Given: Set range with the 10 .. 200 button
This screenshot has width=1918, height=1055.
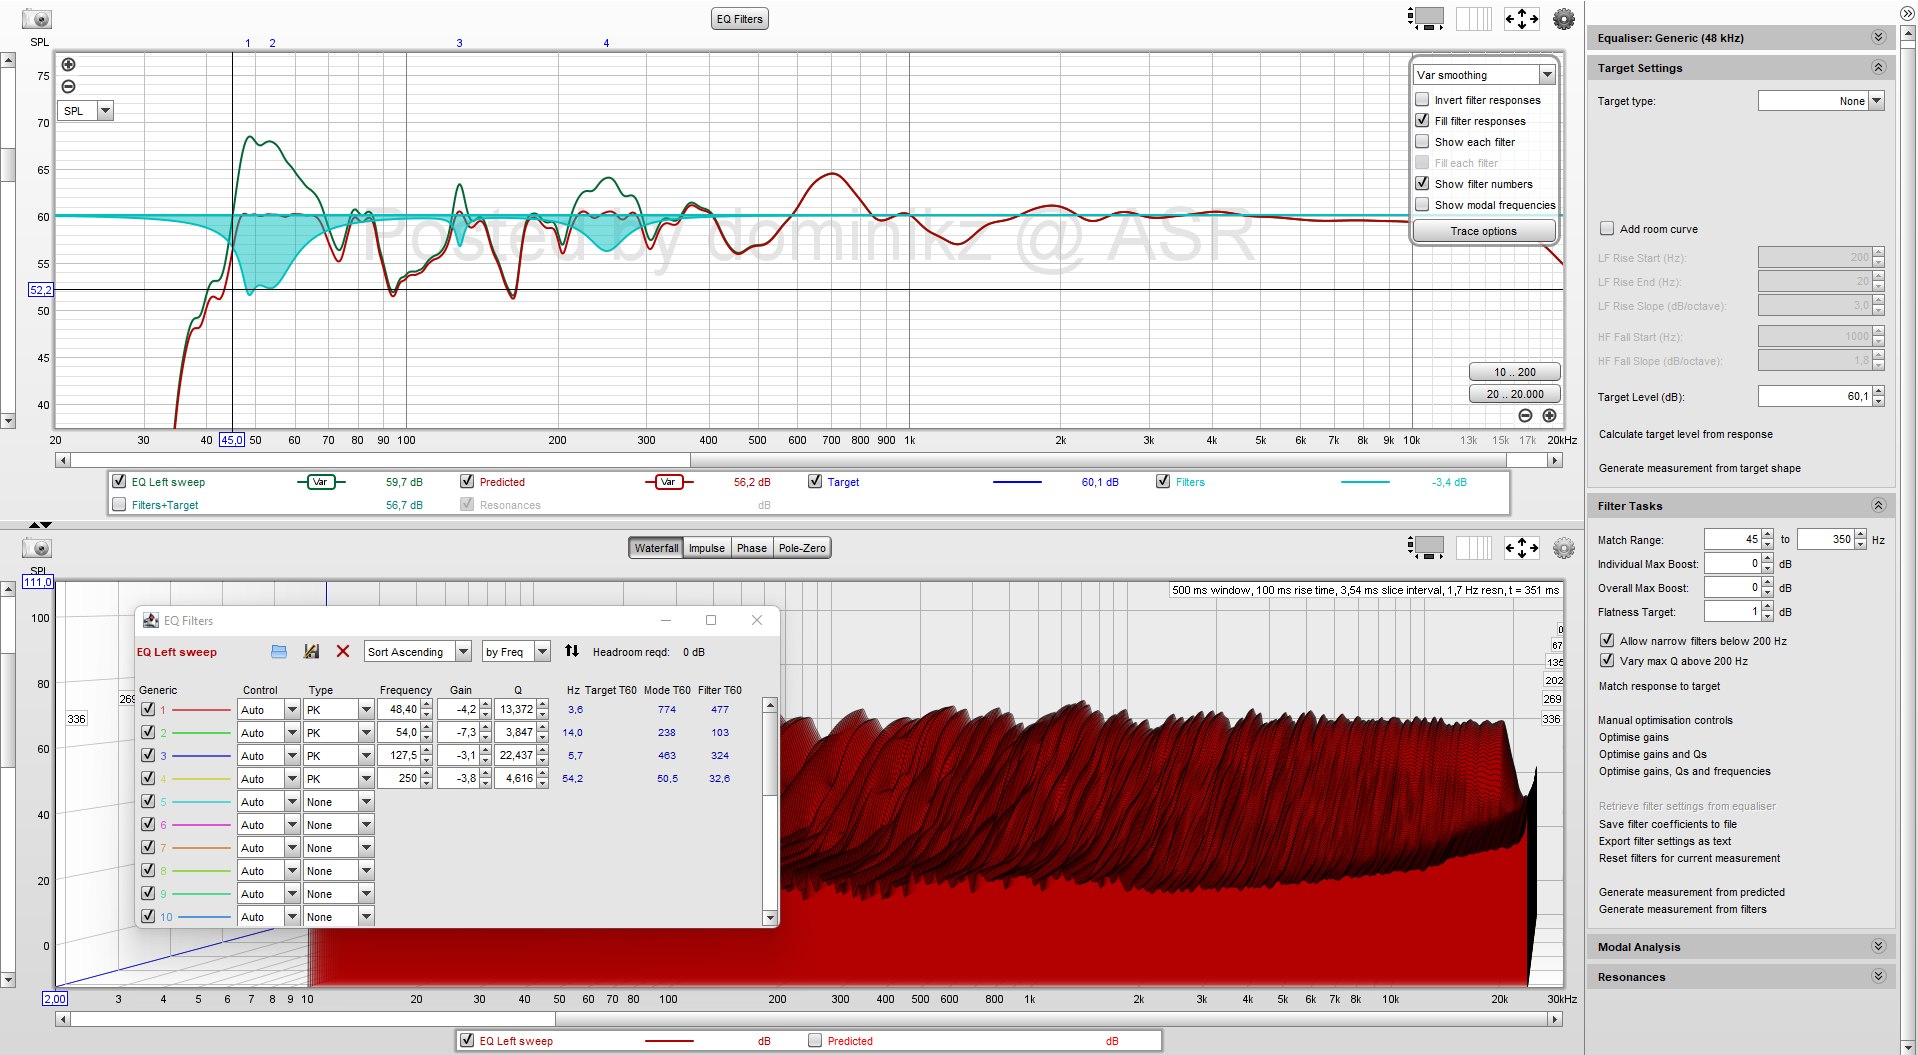Looking at the screenshot, I should coord(1514,372).
